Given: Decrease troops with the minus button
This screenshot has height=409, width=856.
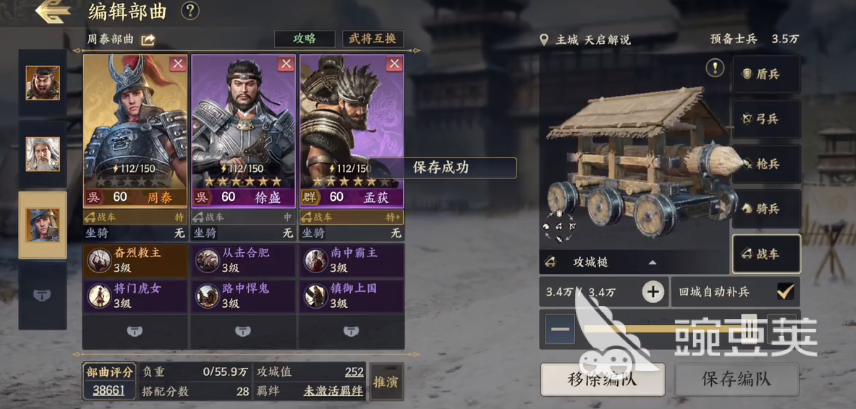Looking at the screenshot, I should pos(560,329).
